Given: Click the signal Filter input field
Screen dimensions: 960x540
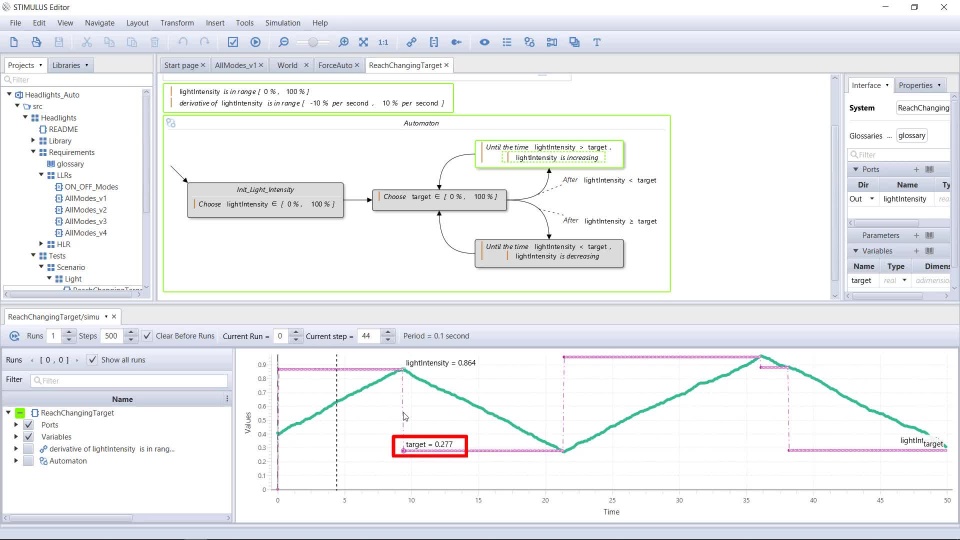Looking at the screenshot, I should coord(129,381).
